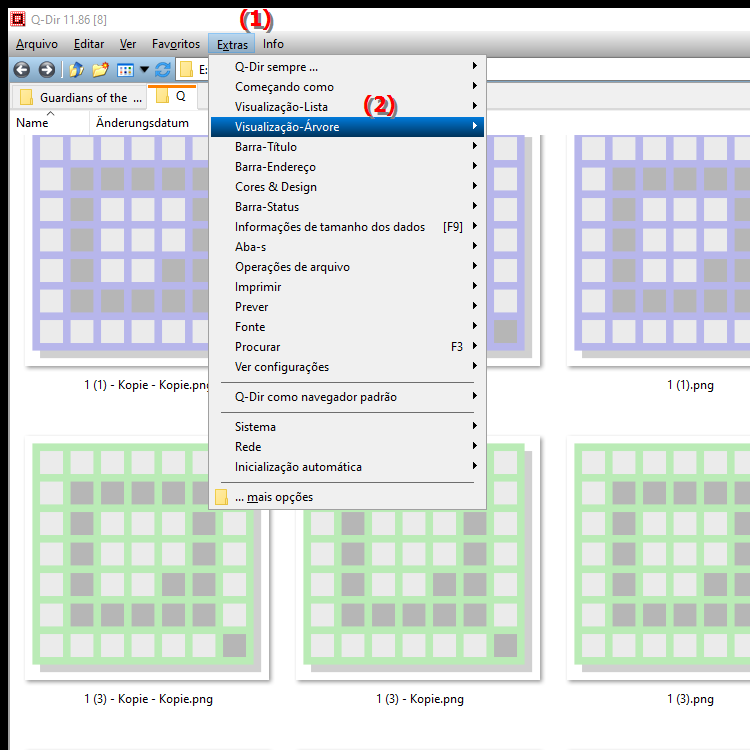Open the Aba-s menu entry
Image resolution: width=750 pixels, height=750 pixels.
pos(347,247)
